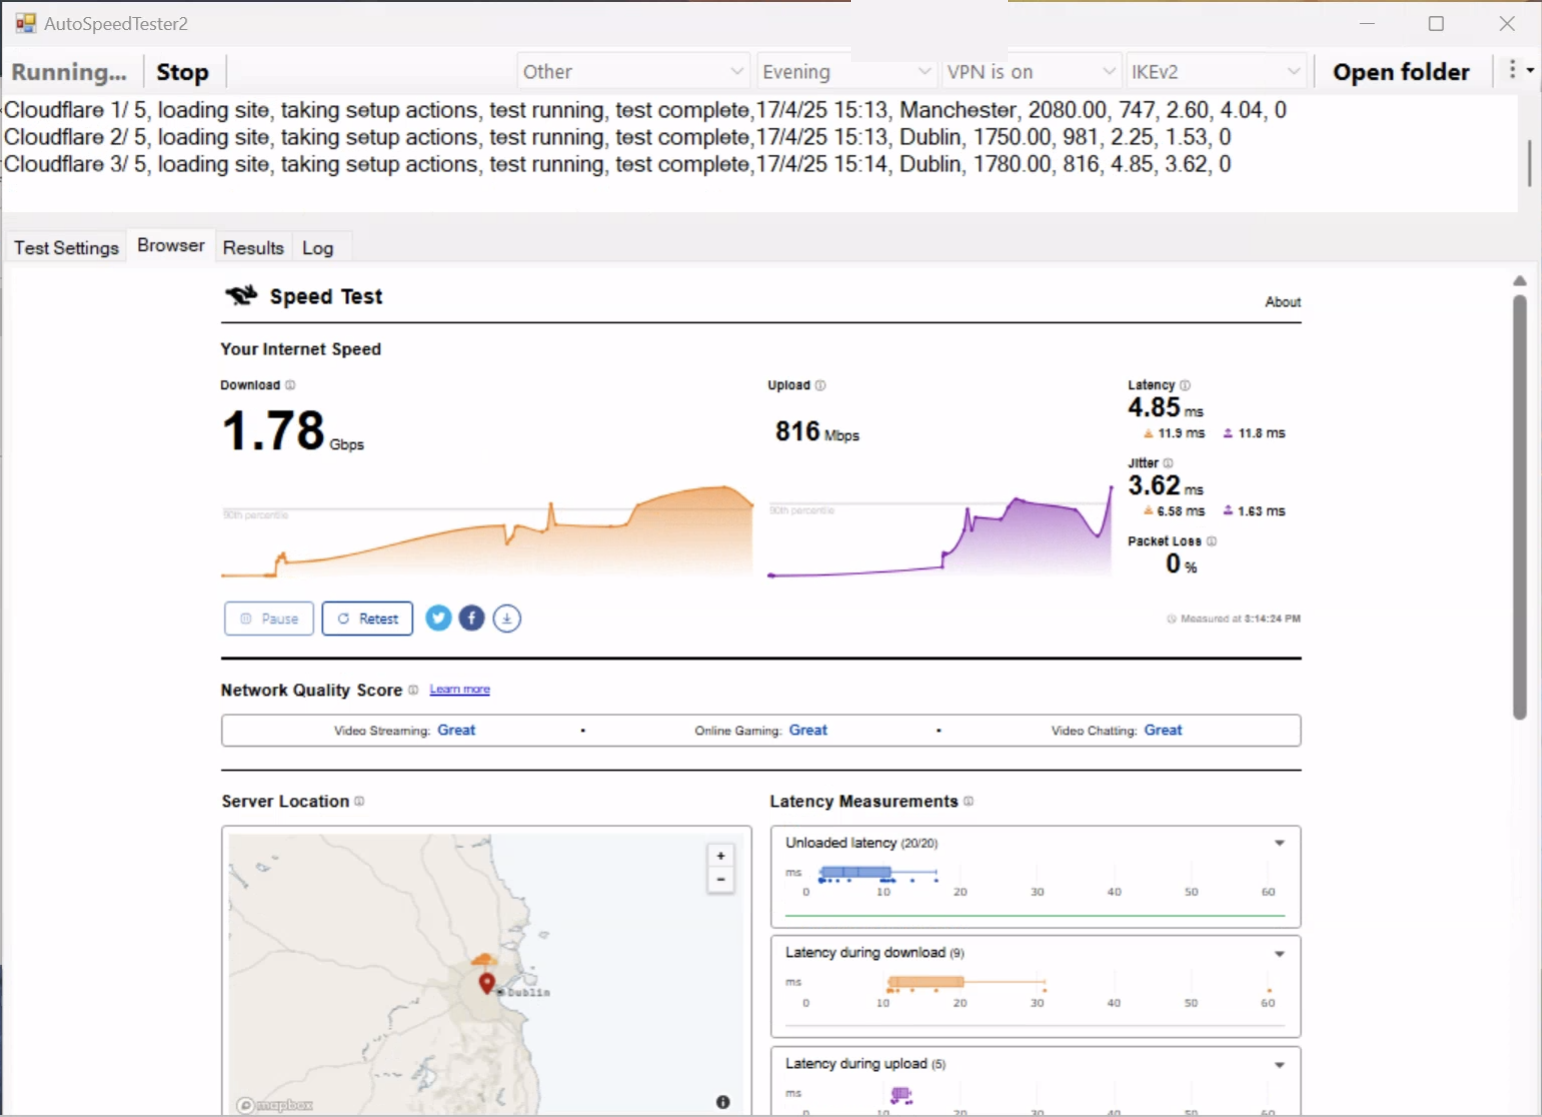Click info icon next to Network Quality Score

tap(413, 690)
